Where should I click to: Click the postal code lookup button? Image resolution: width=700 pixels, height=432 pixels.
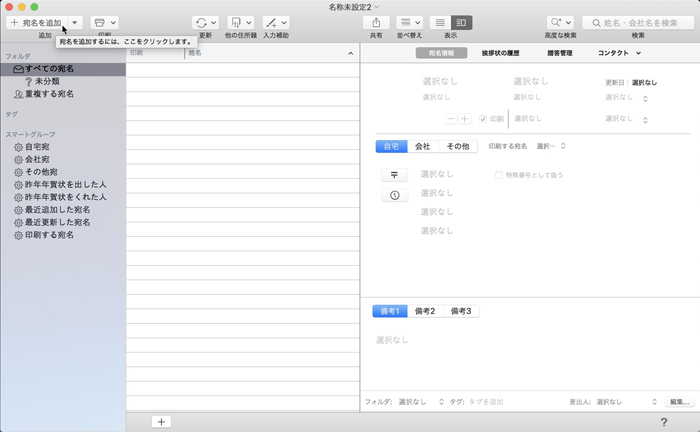pos(394,174)
